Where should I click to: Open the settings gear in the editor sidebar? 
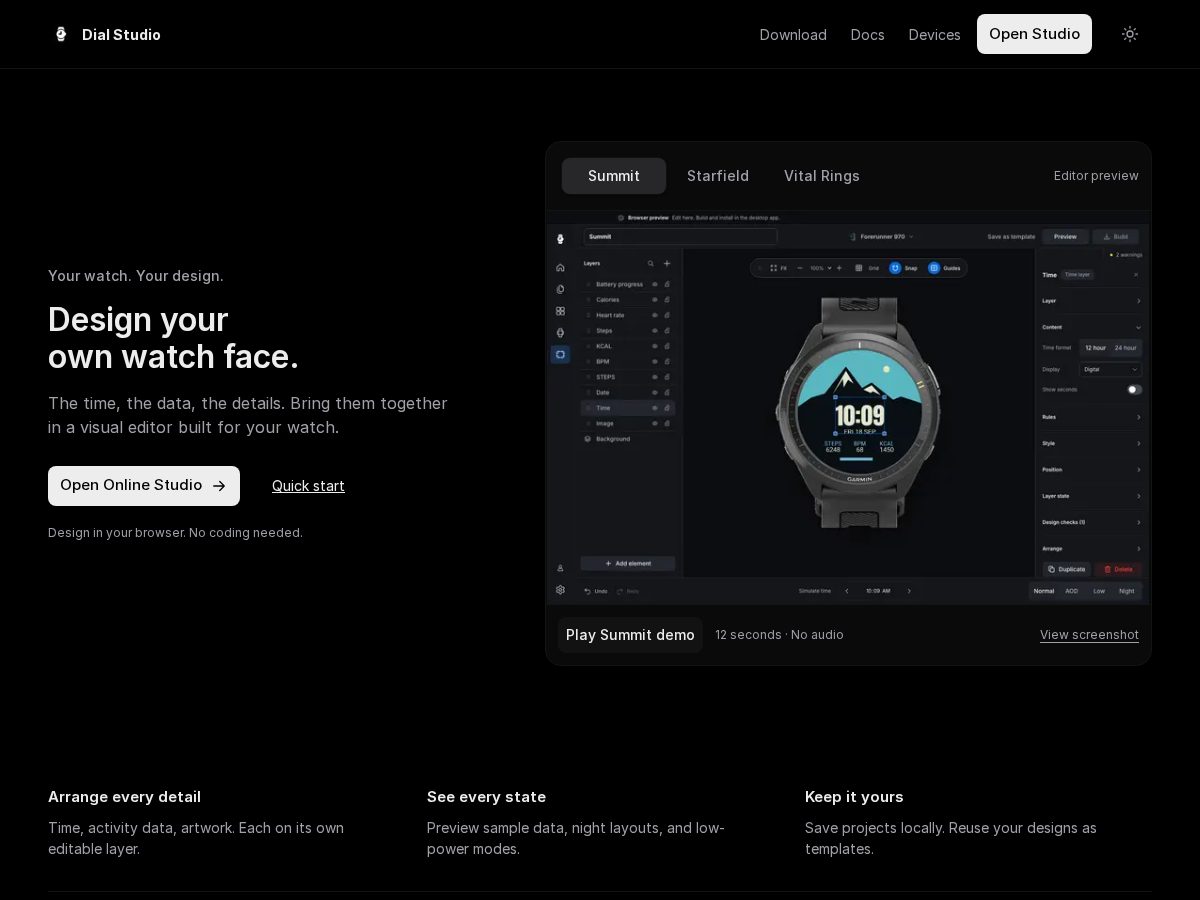(560, 590)
